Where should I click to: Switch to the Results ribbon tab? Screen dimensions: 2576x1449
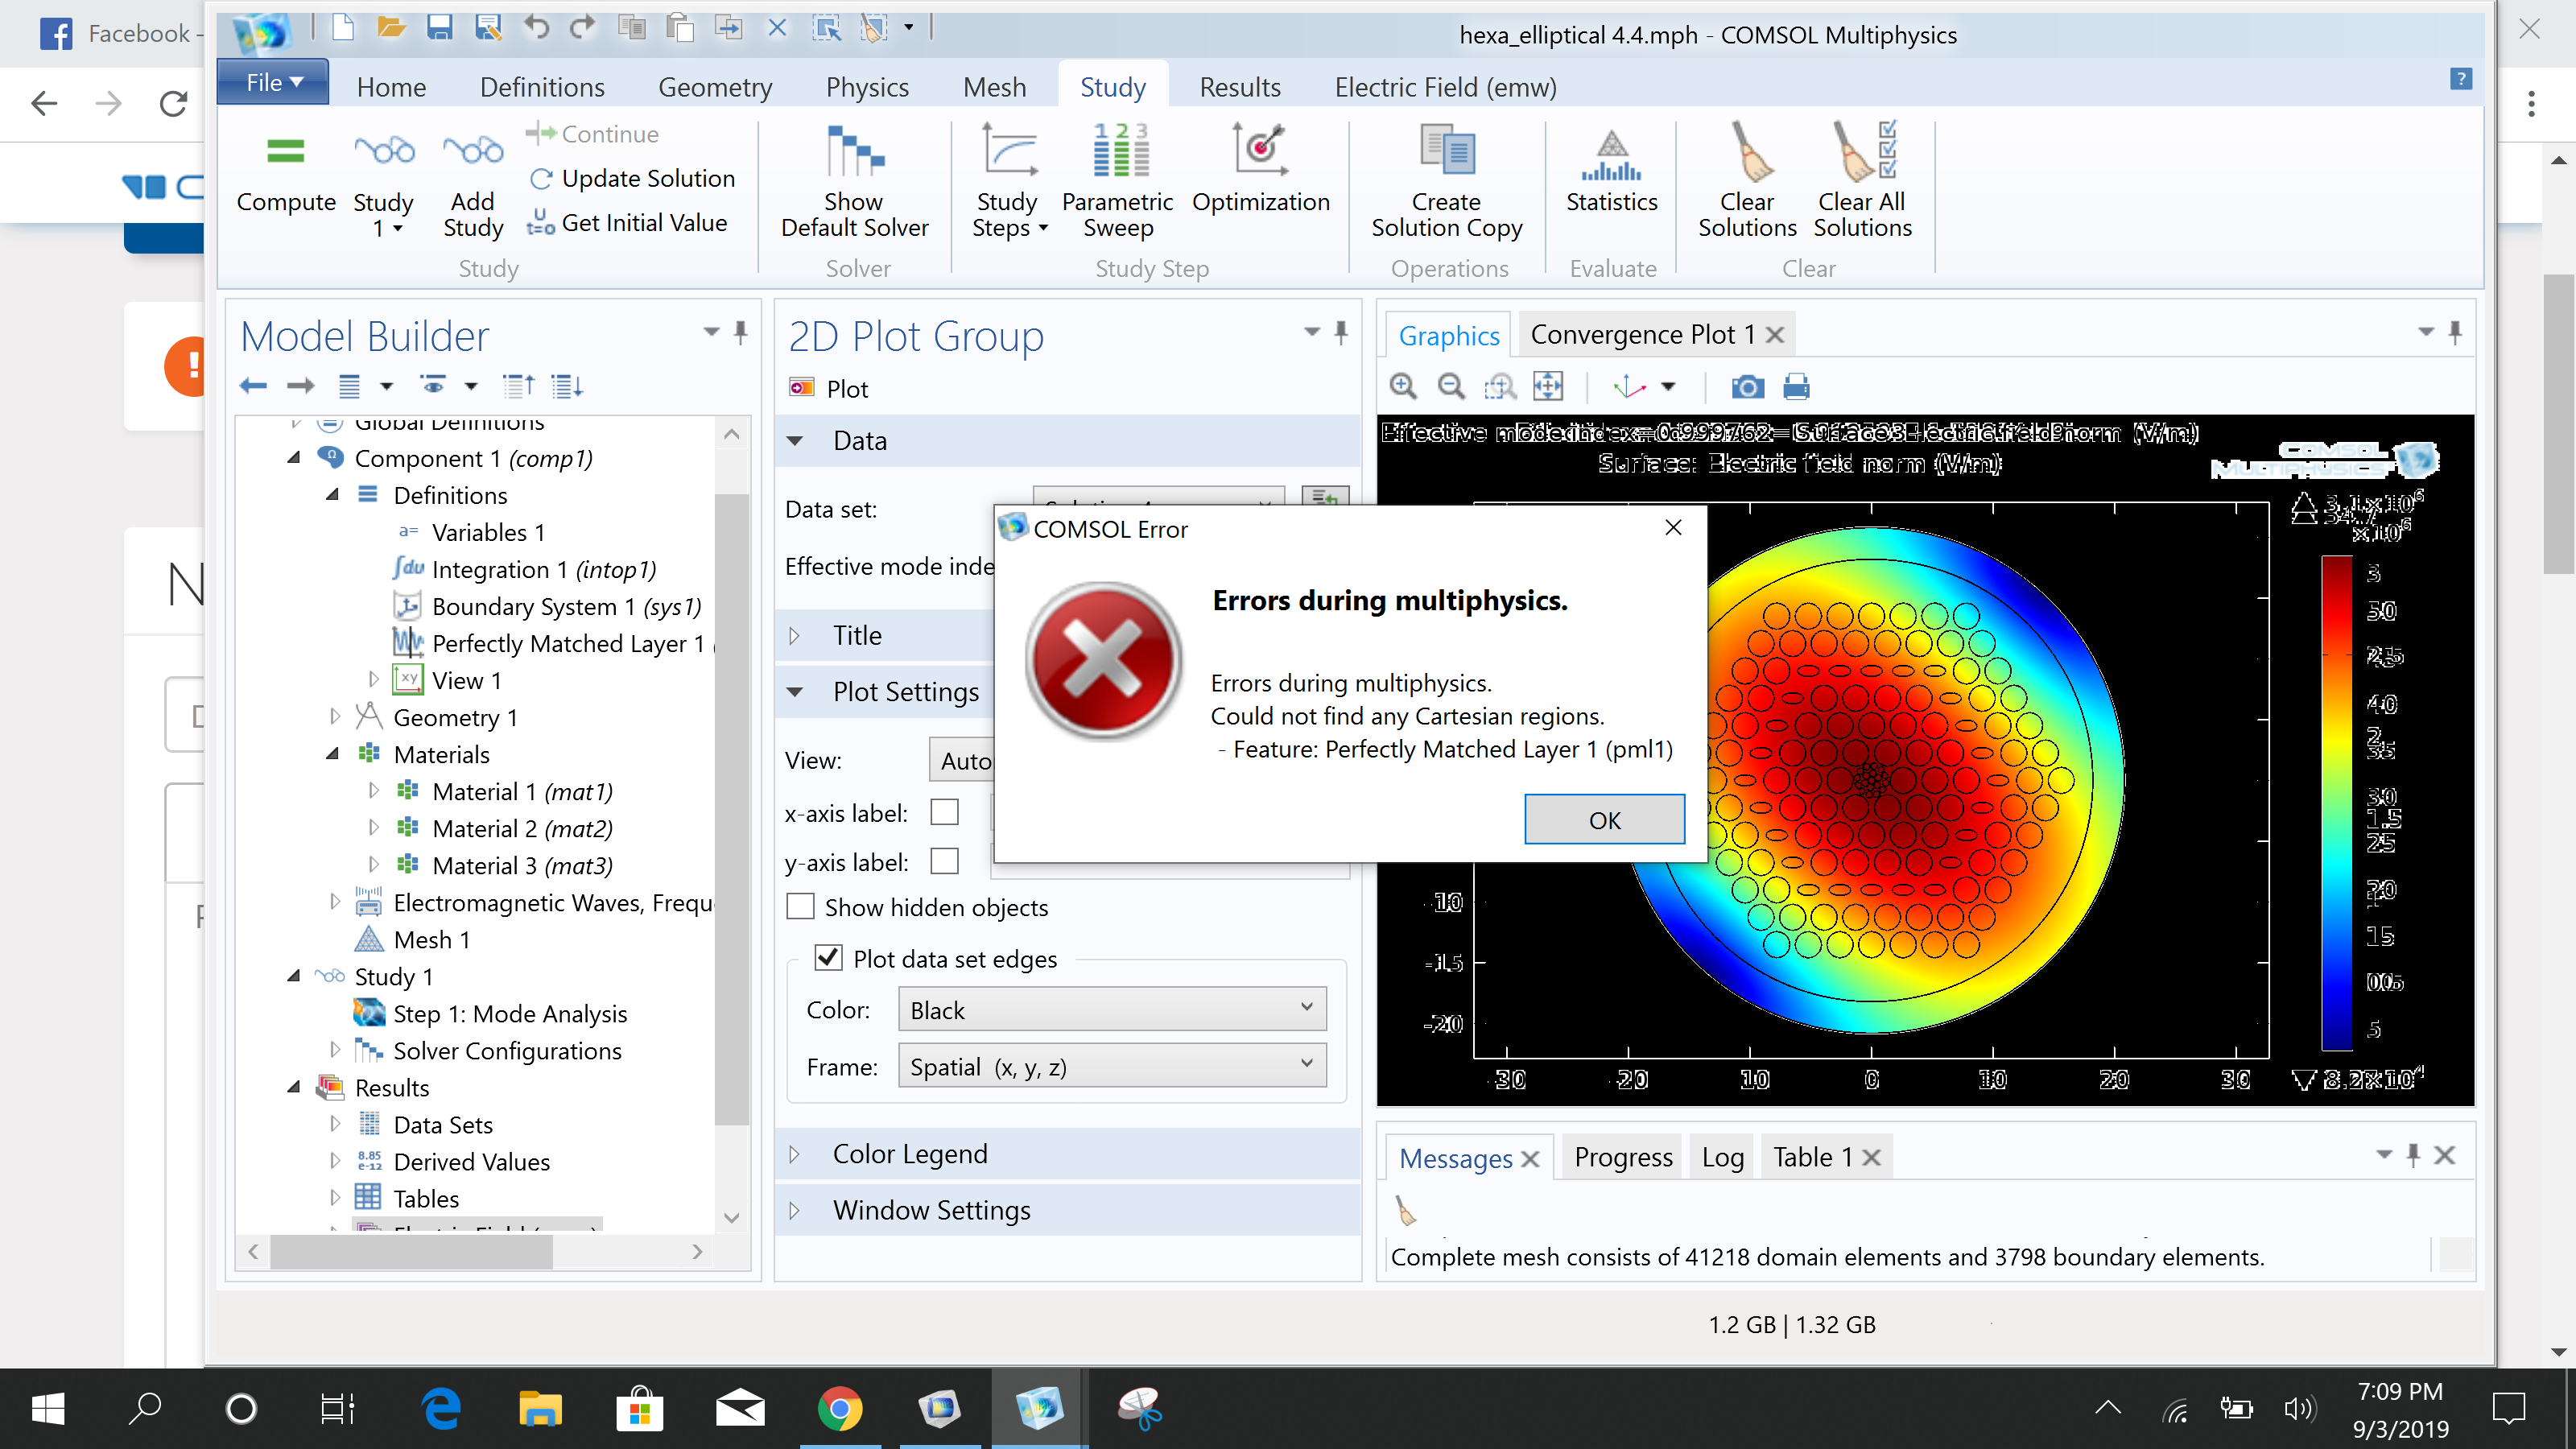coord(1239,87)
